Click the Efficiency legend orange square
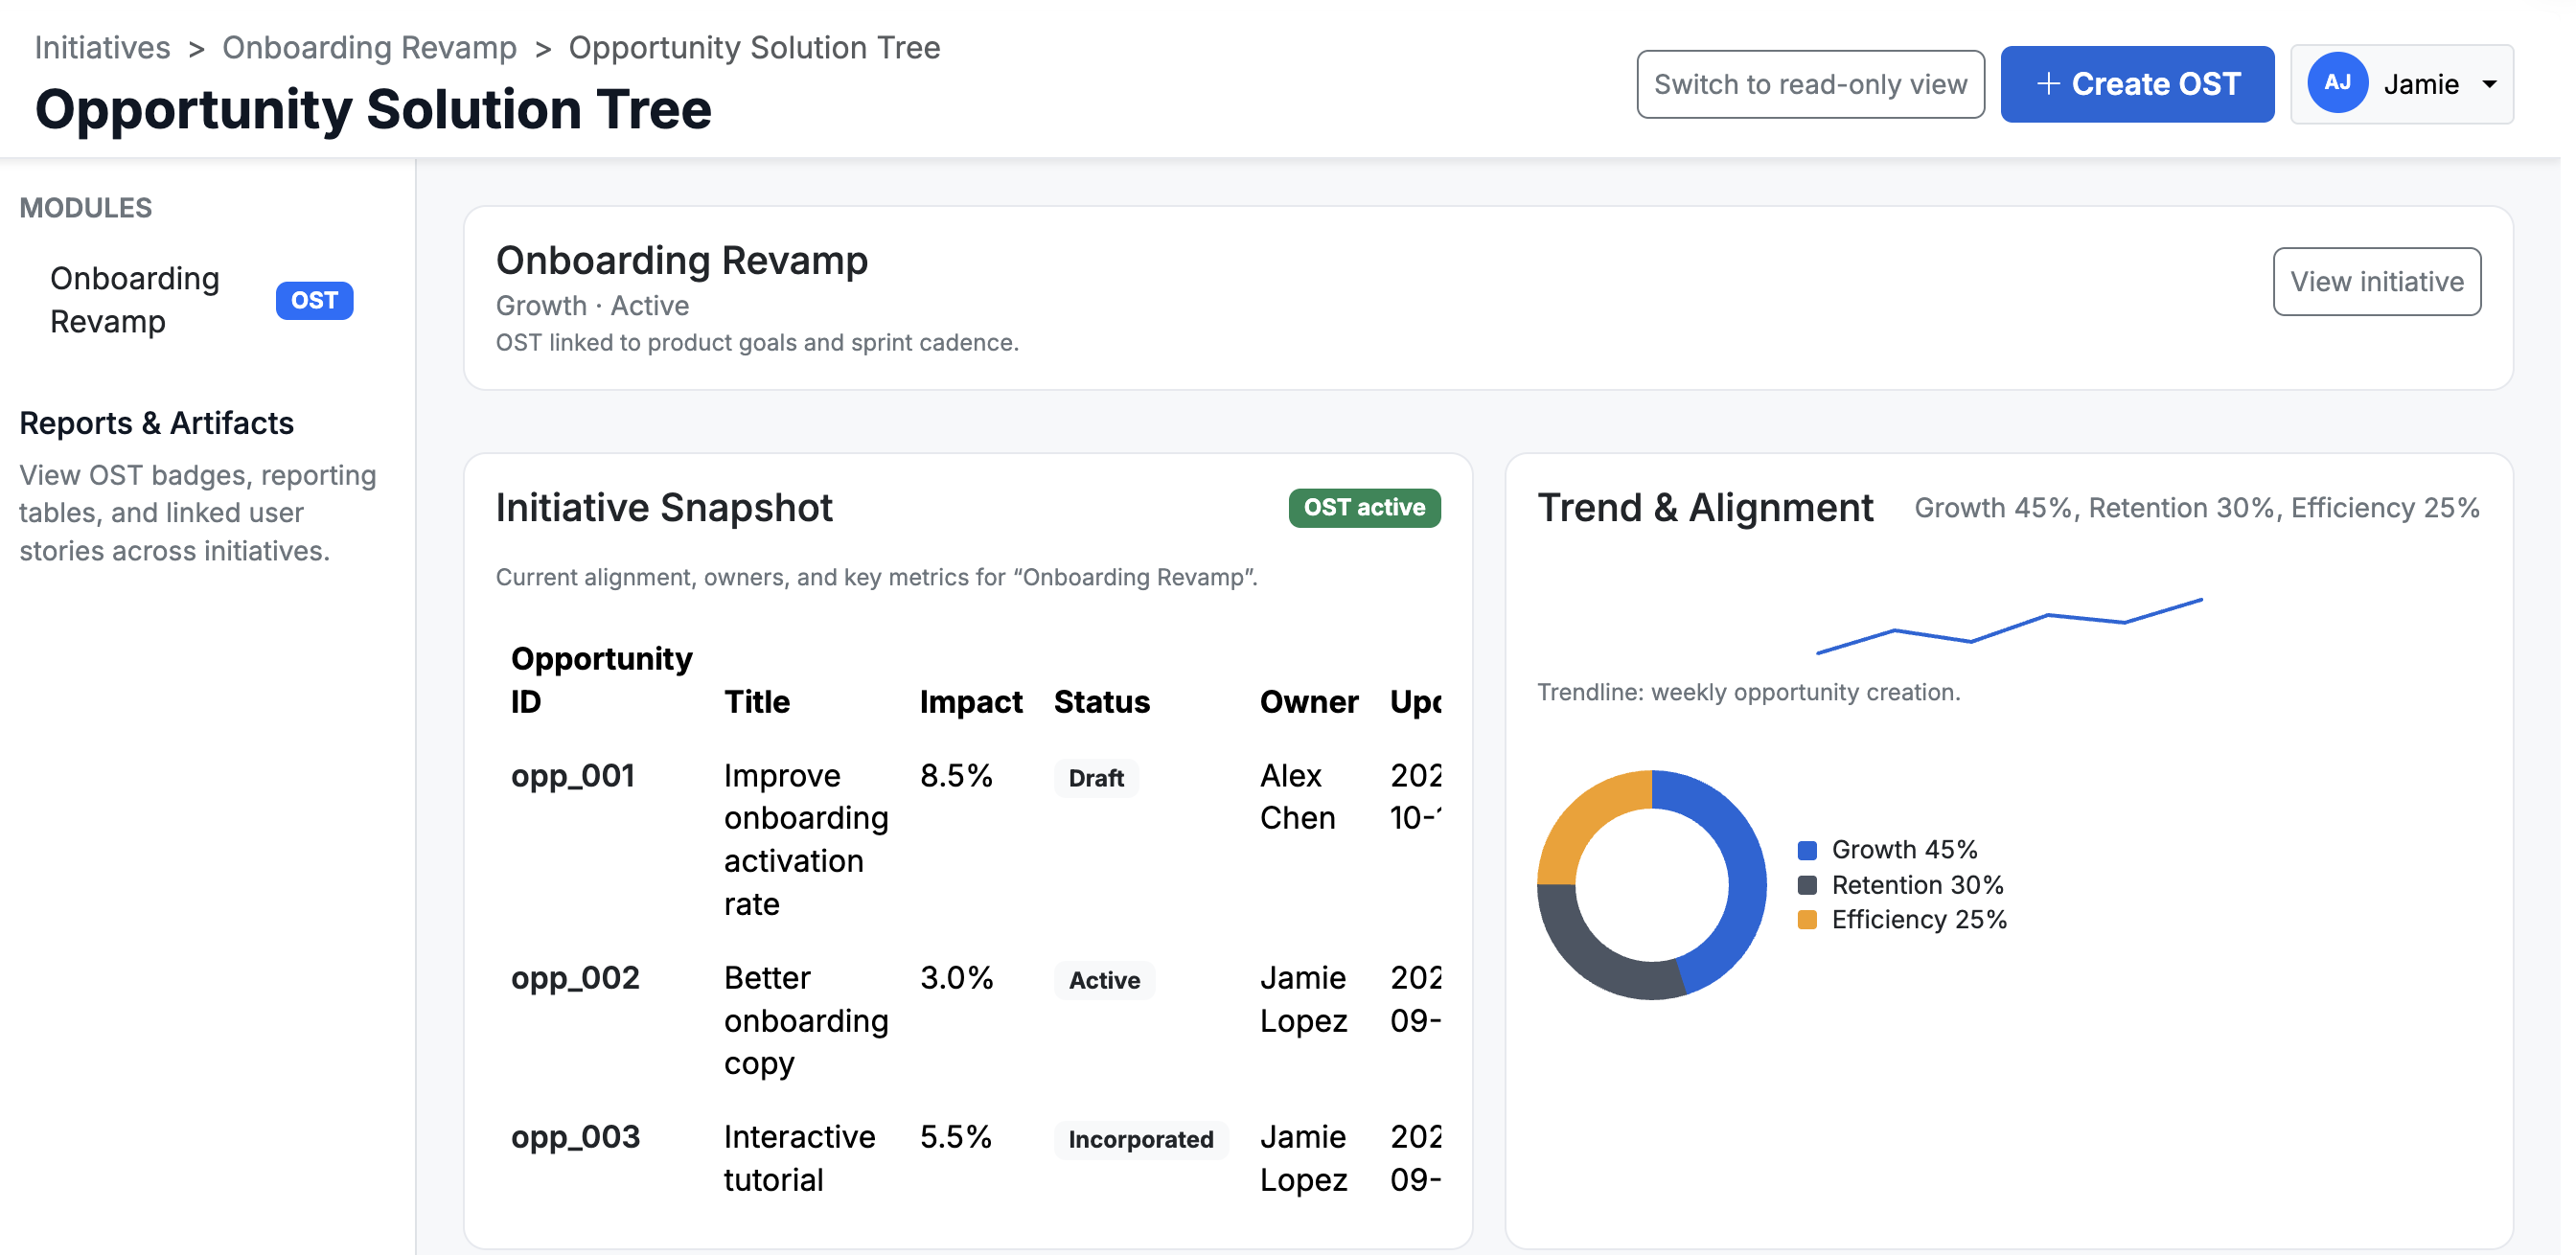This screenshot has height=1255, width=2576. tap(1806, 920)
